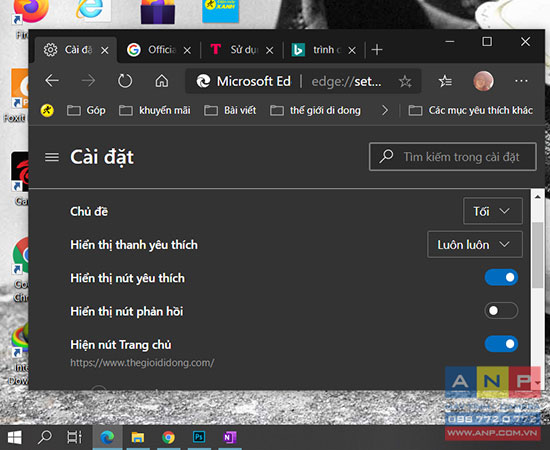The width and height of the screenshot is (550, 450).
Task: Click the browser back arrow
Action: coord(52,81)
